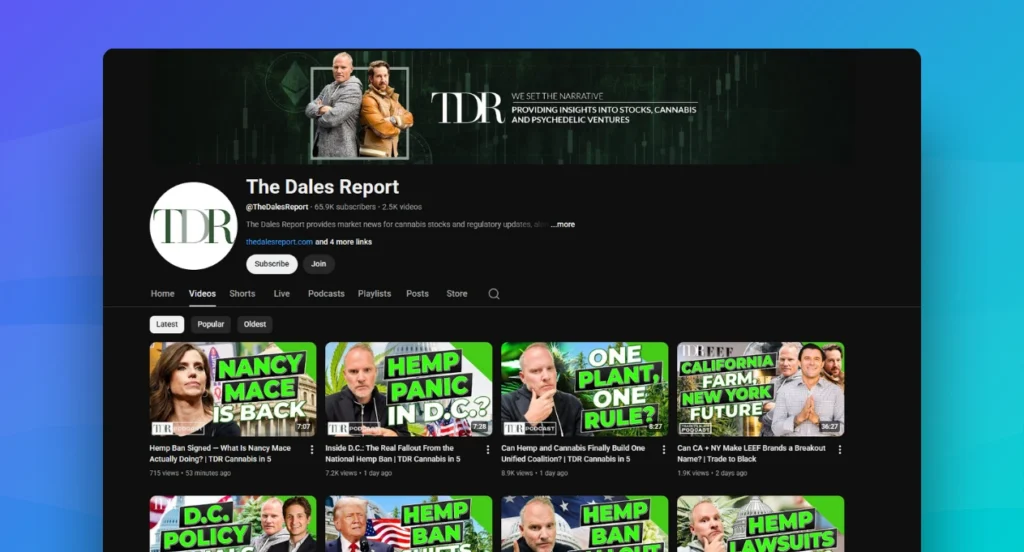Play the 'One Plant, One Rule?' thumbnail
This screenshot has width=1024, height=552.
point(584,389)
